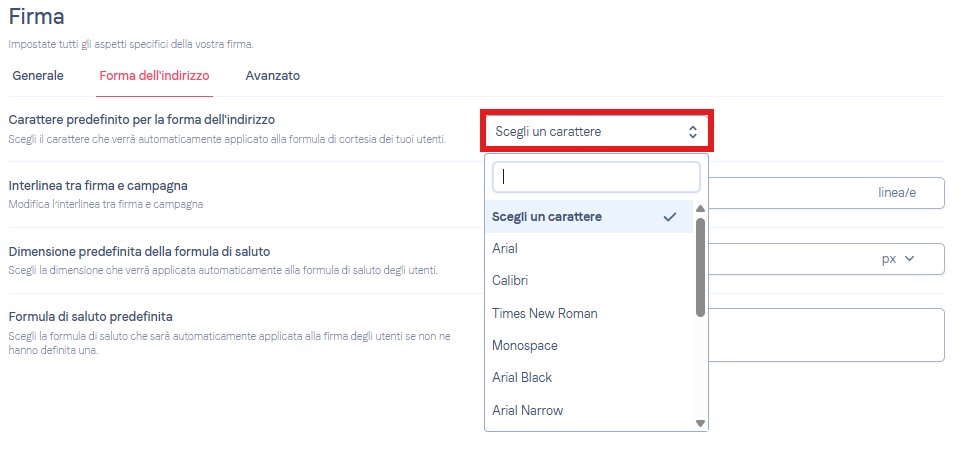The height and width of the screenshot is (451, 963).
Task: Click the font list scroll-down arrow
Action: pyautogui.click(x=700, y=423)
